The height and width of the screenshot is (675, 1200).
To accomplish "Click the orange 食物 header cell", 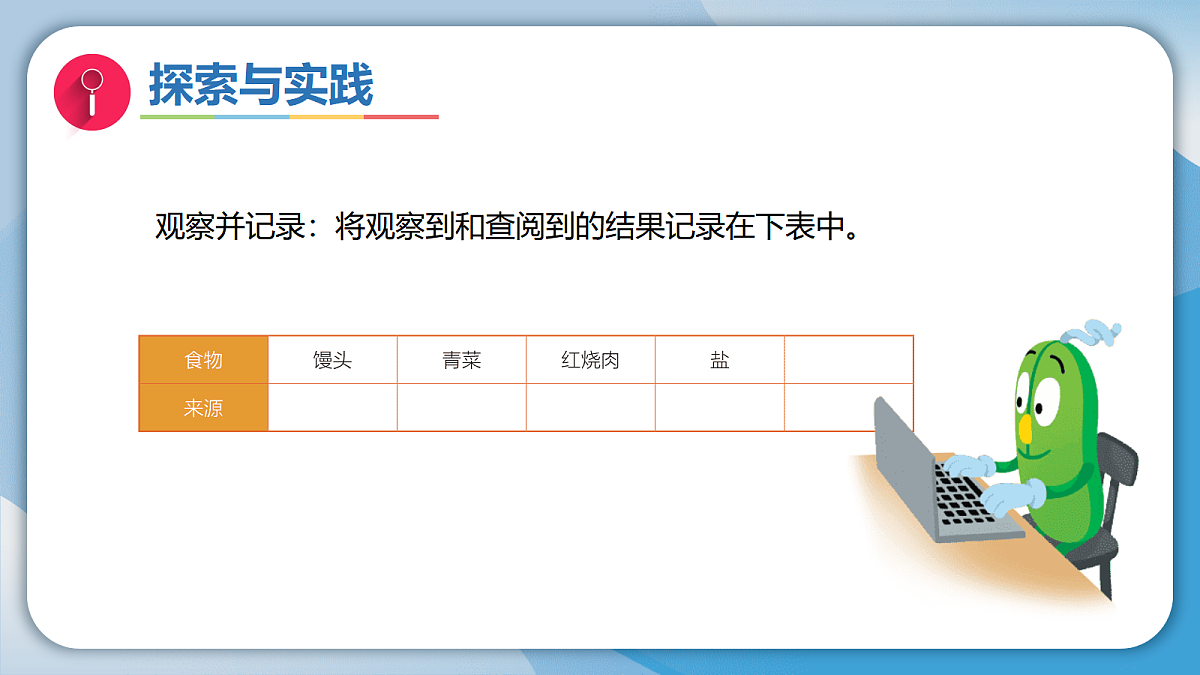I will [202, 359].
